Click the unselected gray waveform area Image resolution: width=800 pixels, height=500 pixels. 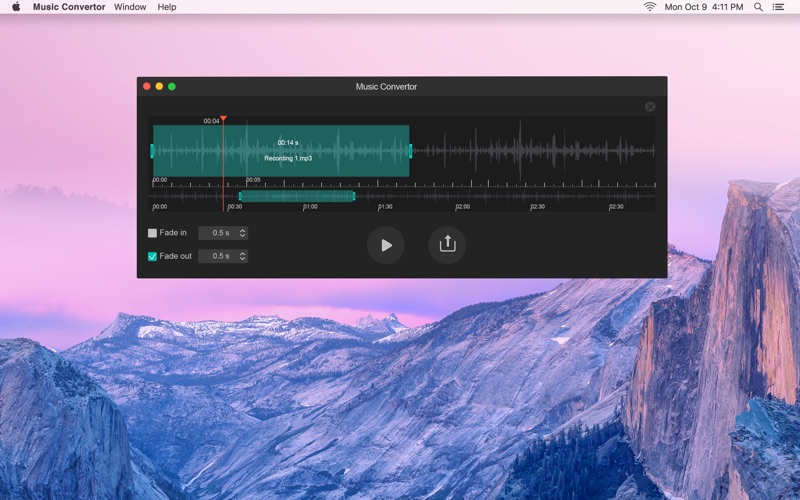[x=533, y=151]
